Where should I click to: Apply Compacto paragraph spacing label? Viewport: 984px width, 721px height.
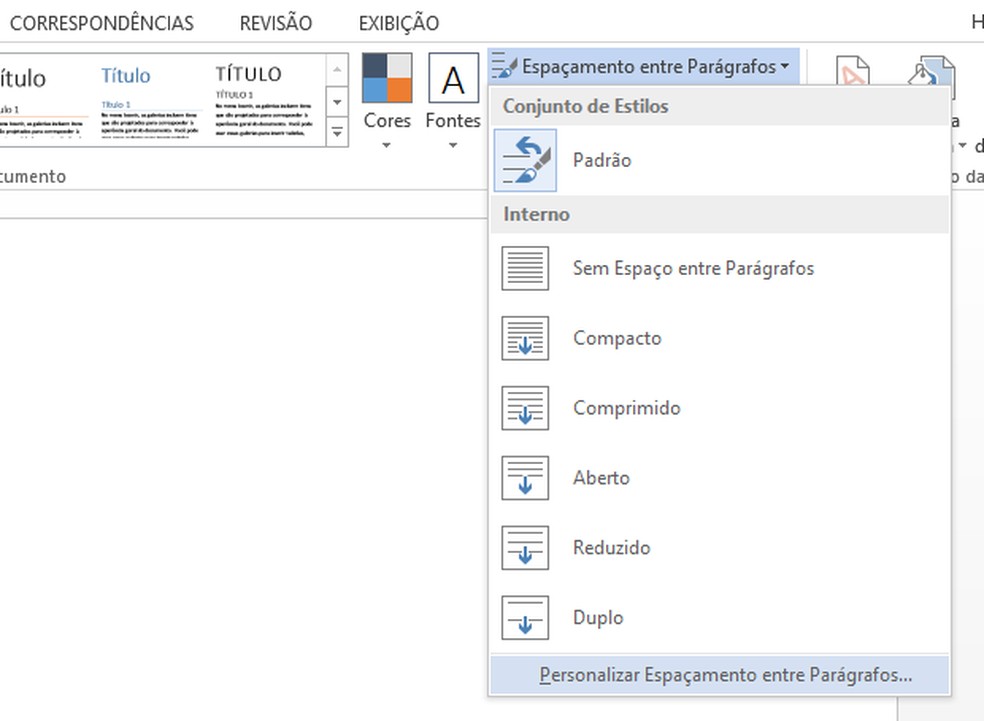[617, 338]
